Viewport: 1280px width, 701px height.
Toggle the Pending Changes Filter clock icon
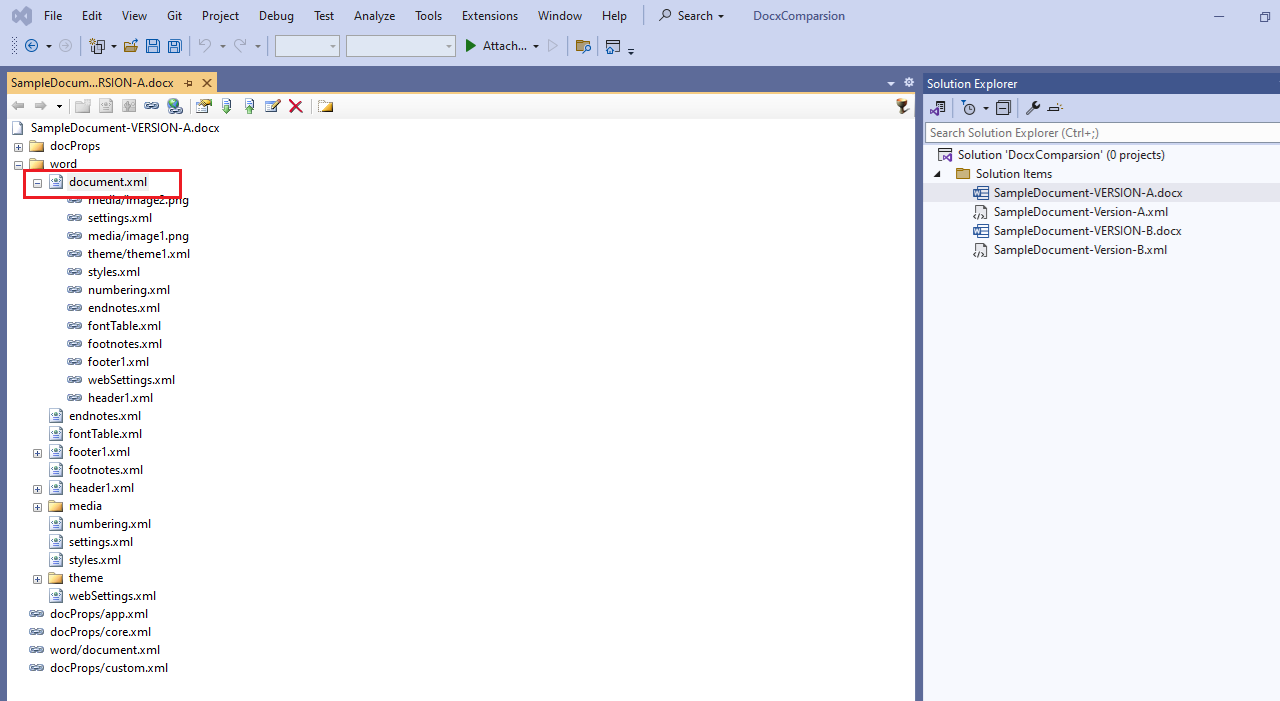click(x=967, y=107)
